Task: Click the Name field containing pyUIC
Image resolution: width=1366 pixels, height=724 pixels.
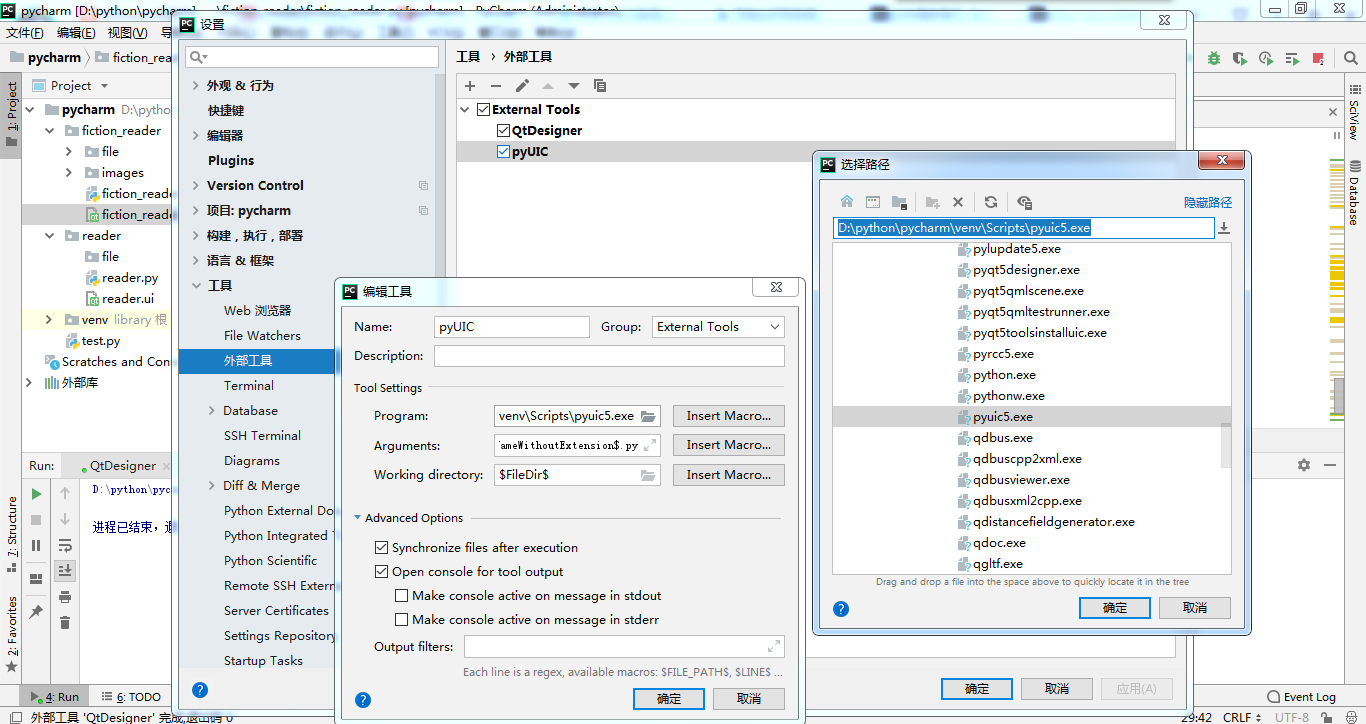Action: pyautogui.click(x=511, y=327)
